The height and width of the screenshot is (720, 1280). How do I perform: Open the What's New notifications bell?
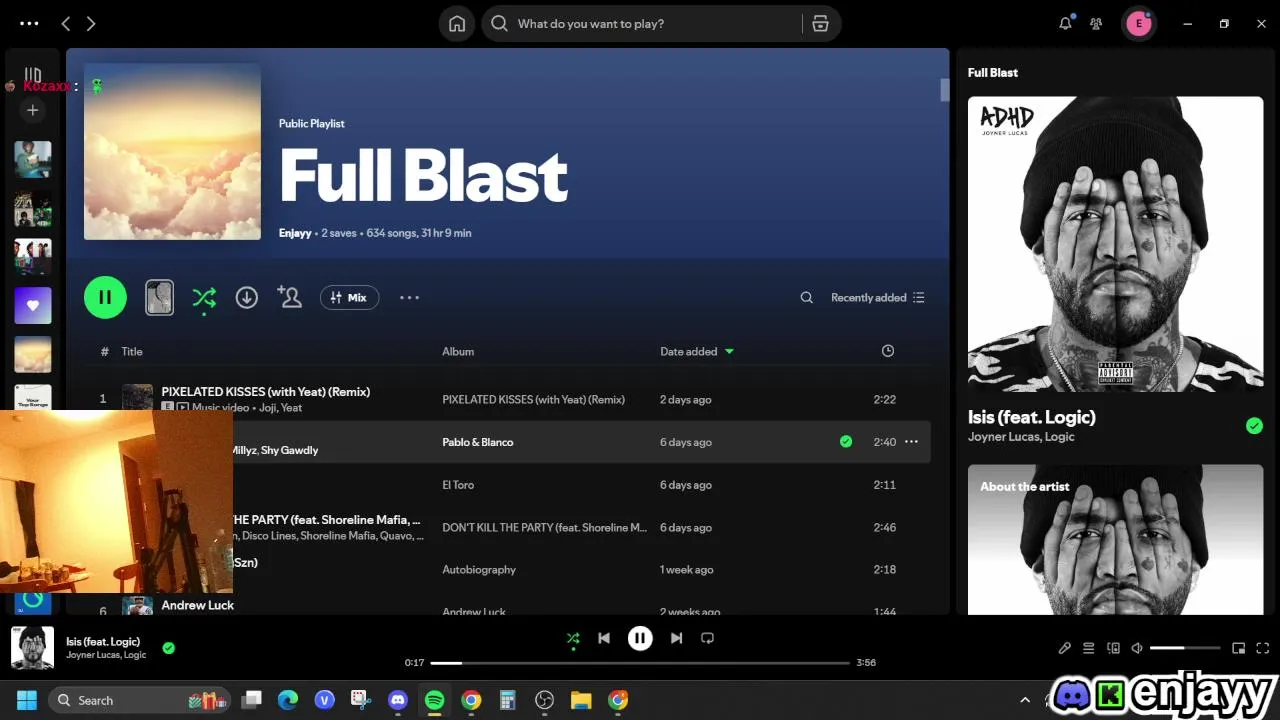pos(1066,23)
